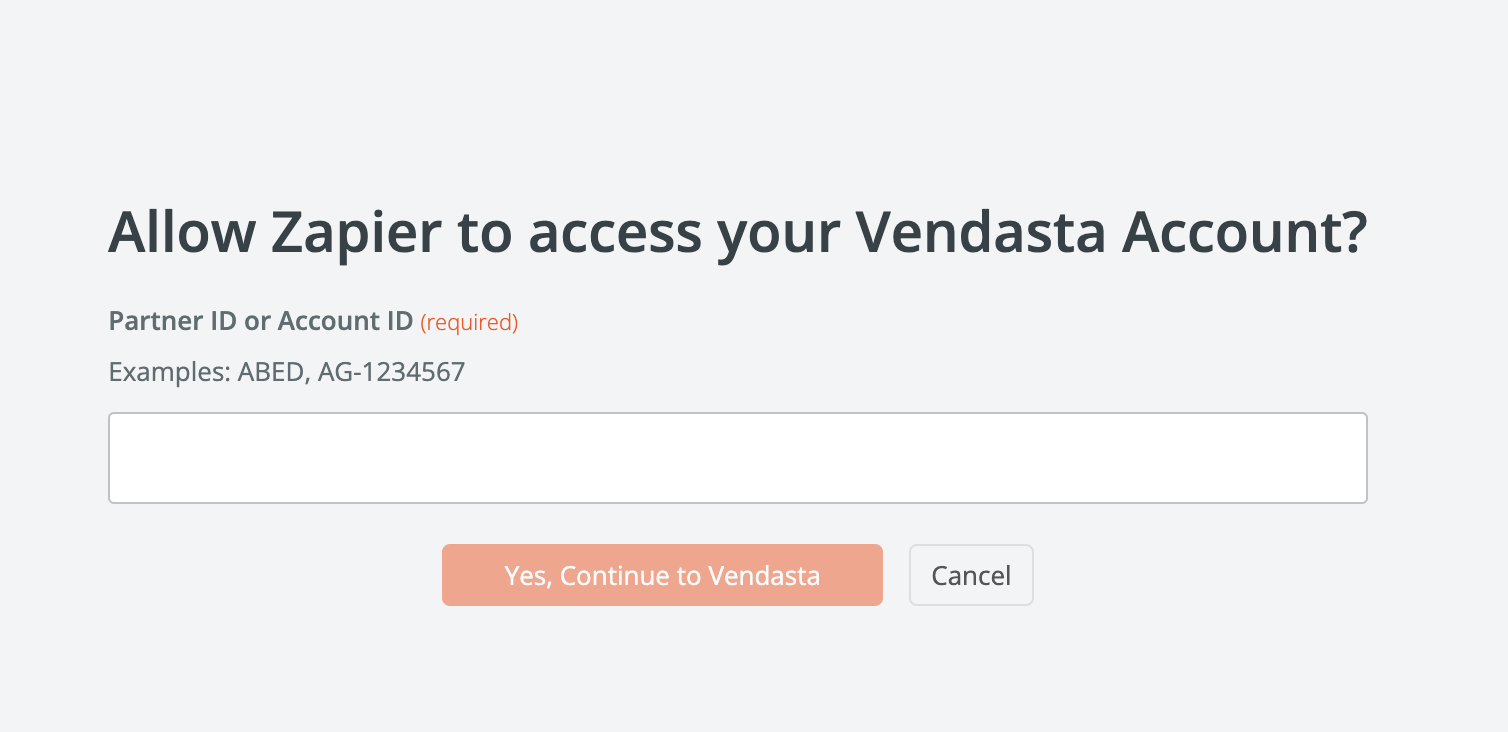Focus the empty text box under Examples
Viewport: 1508px width, 732px height.
(737, 458)
